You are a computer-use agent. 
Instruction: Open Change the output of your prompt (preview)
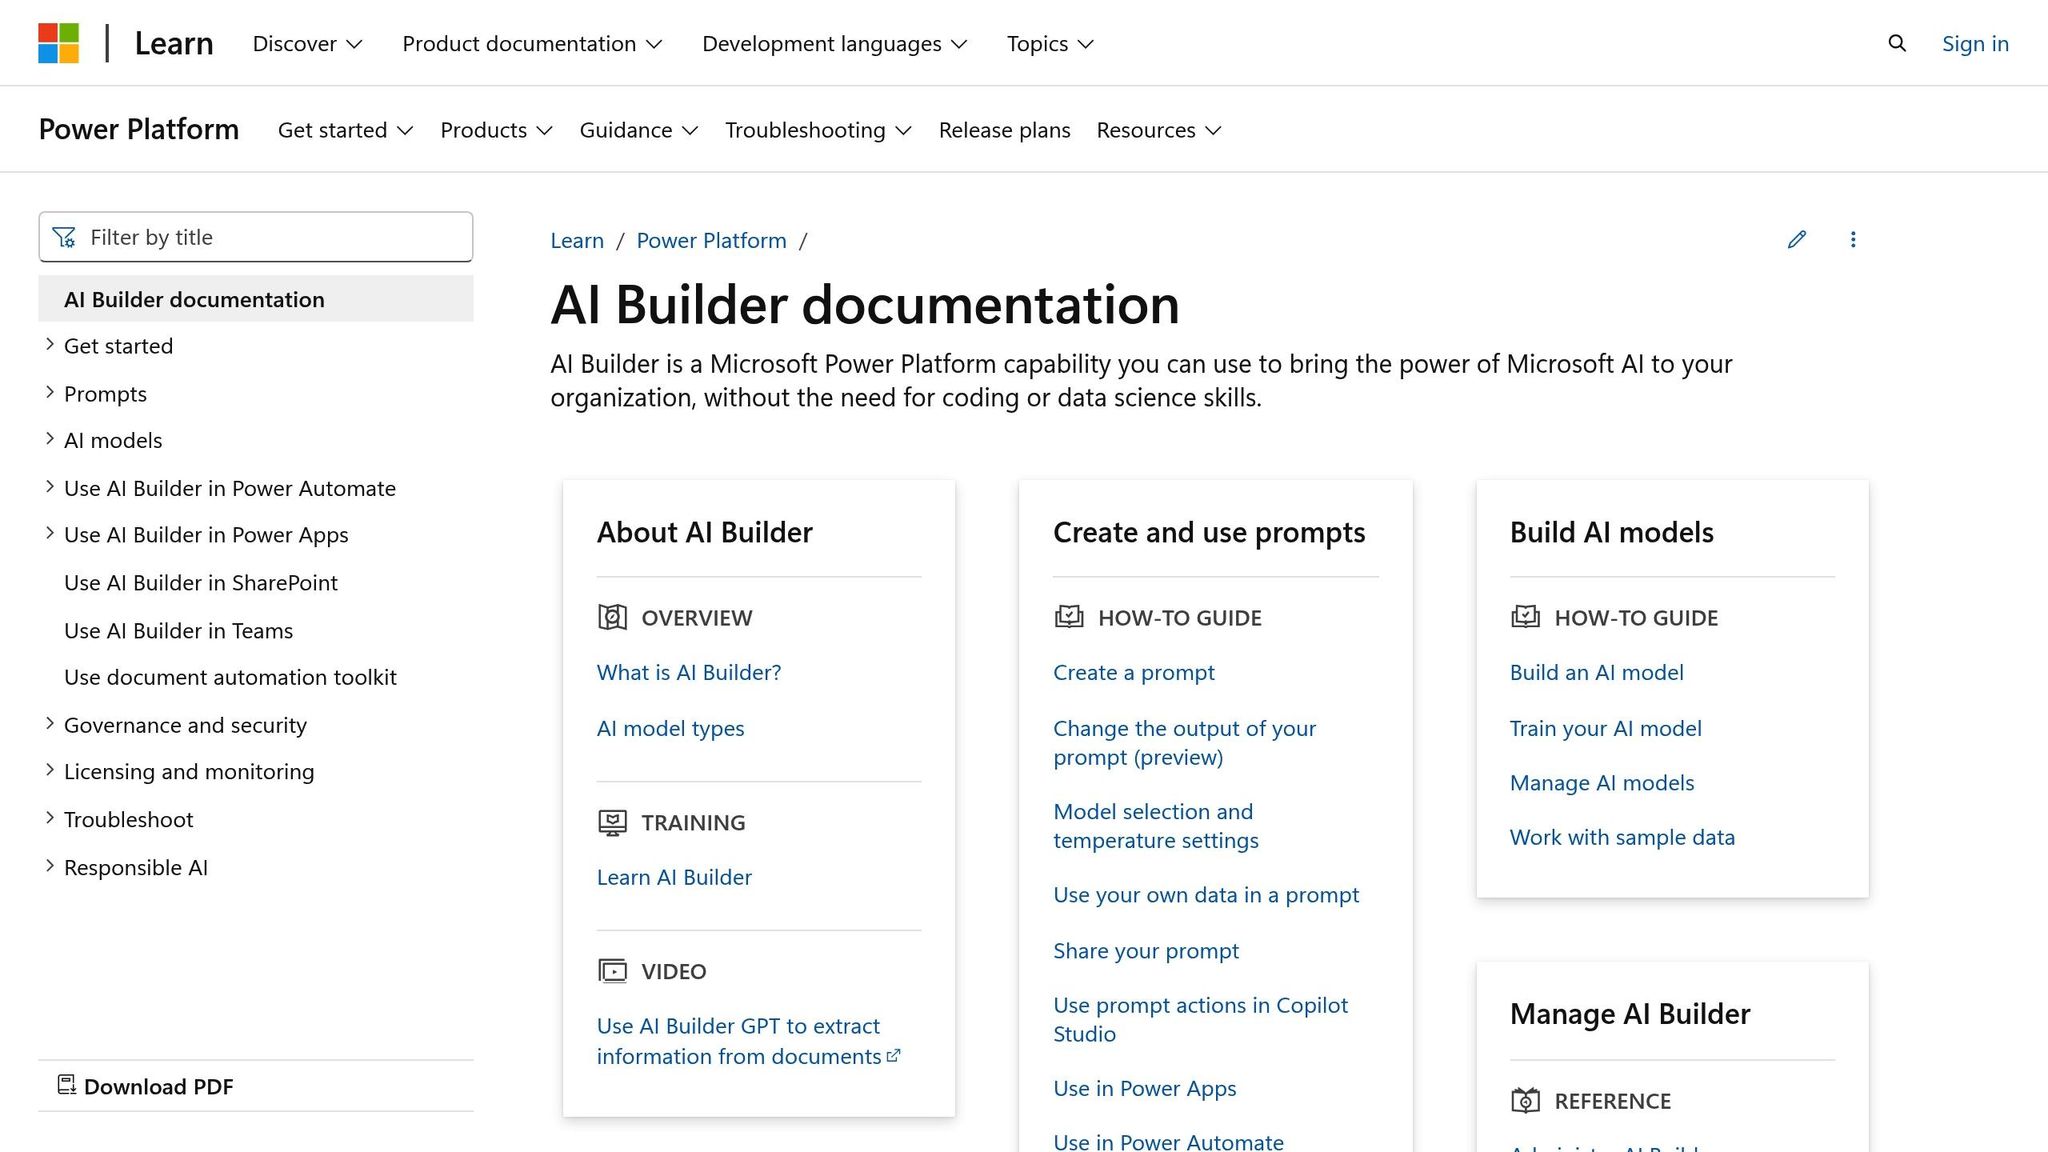(x=1184, y=742)
